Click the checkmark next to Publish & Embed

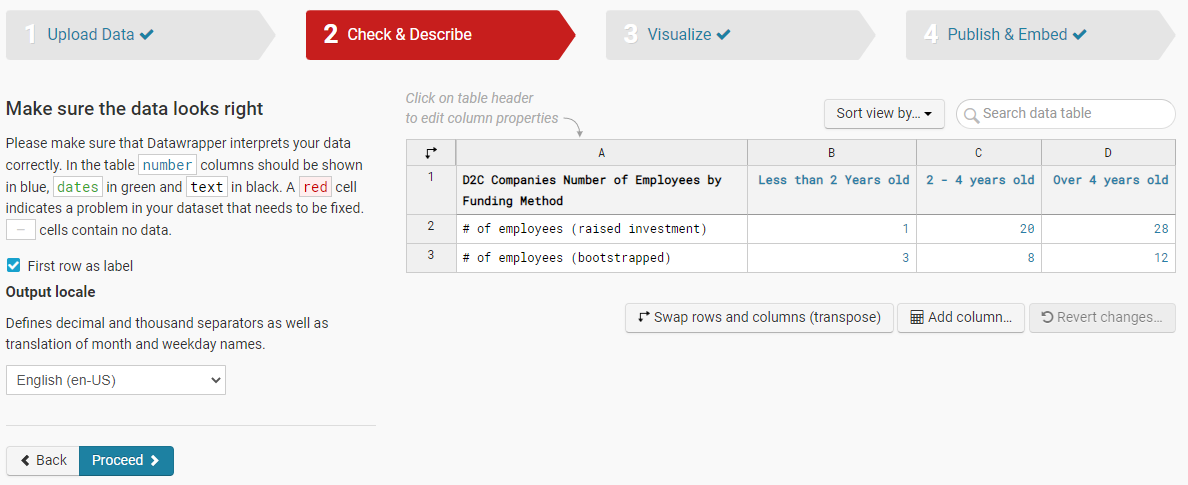point(1080,35)
